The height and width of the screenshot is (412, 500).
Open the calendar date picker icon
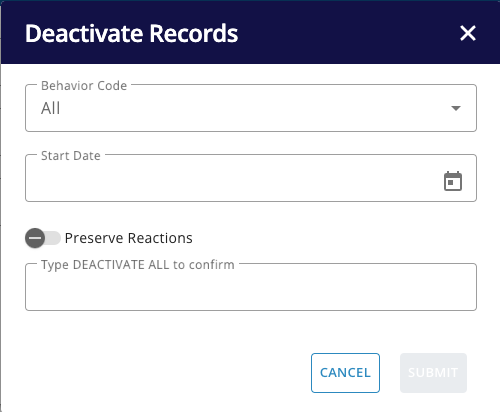click(453, 181)
